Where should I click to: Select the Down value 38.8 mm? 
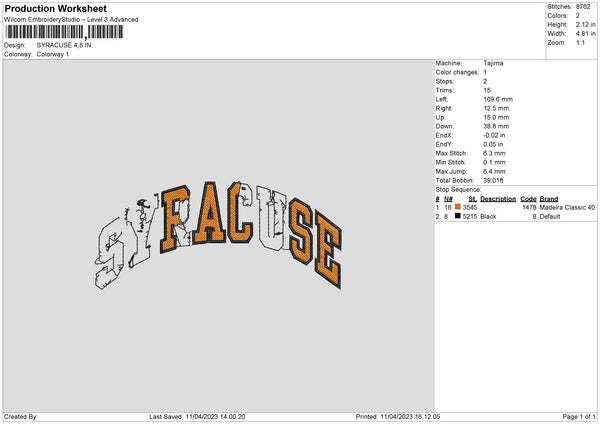point(496,126)
